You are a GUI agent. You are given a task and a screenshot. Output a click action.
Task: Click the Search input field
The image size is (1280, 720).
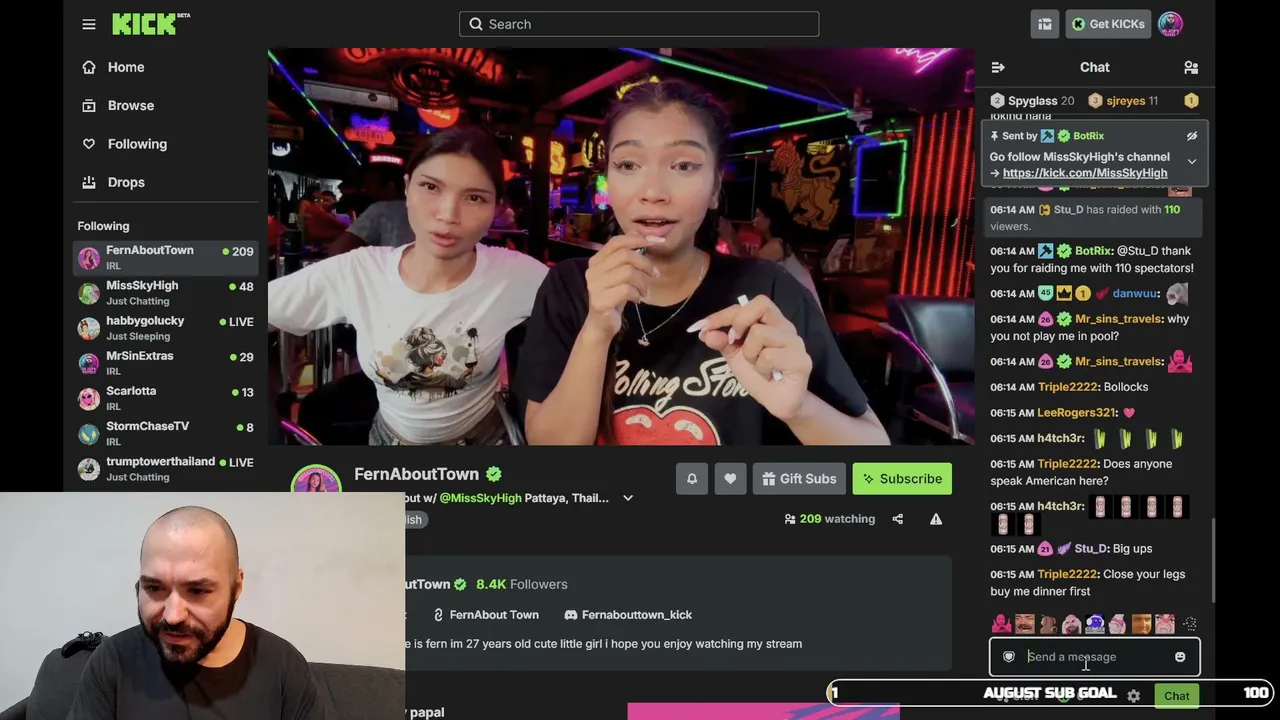pyautogui.click(x=639, y=24)
